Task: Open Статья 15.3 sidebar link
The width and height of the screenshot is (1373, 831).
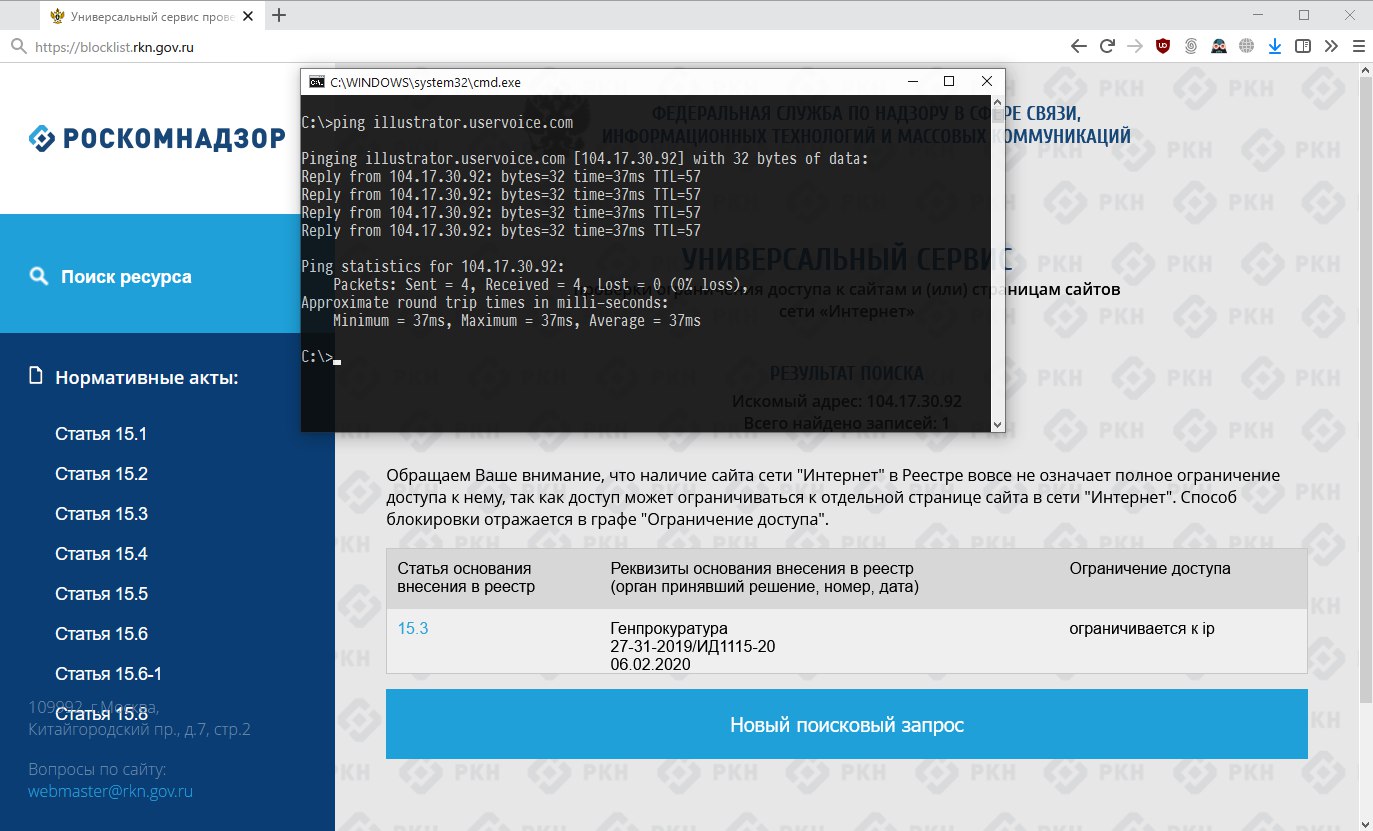Action: (x=101, y=514)
